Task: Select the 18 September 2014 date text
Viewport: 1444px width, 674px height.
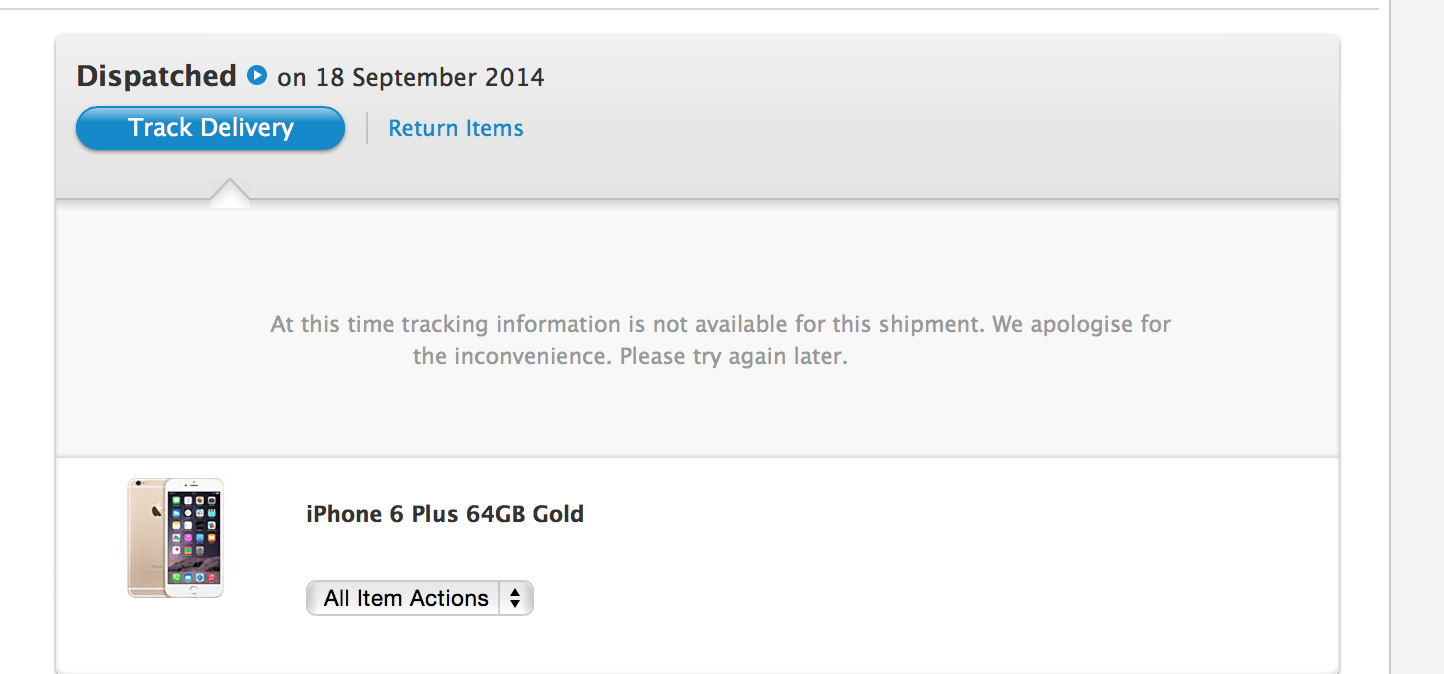Action: [430, 77]
